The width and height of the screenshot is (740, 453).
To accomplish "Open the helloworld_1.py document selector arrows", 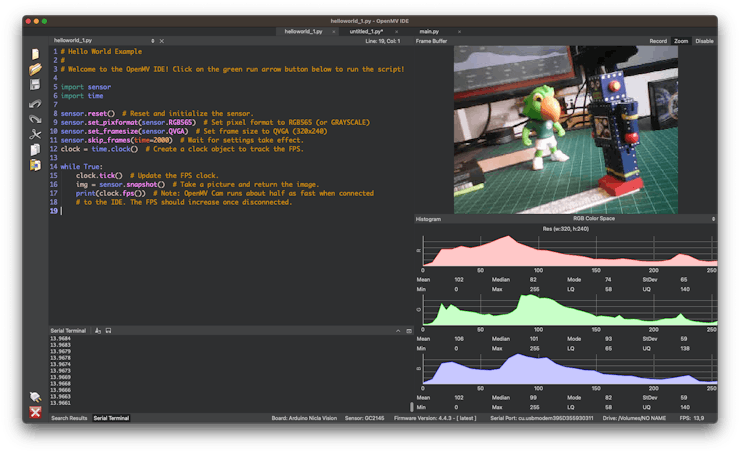I will (x=152, y=41).
